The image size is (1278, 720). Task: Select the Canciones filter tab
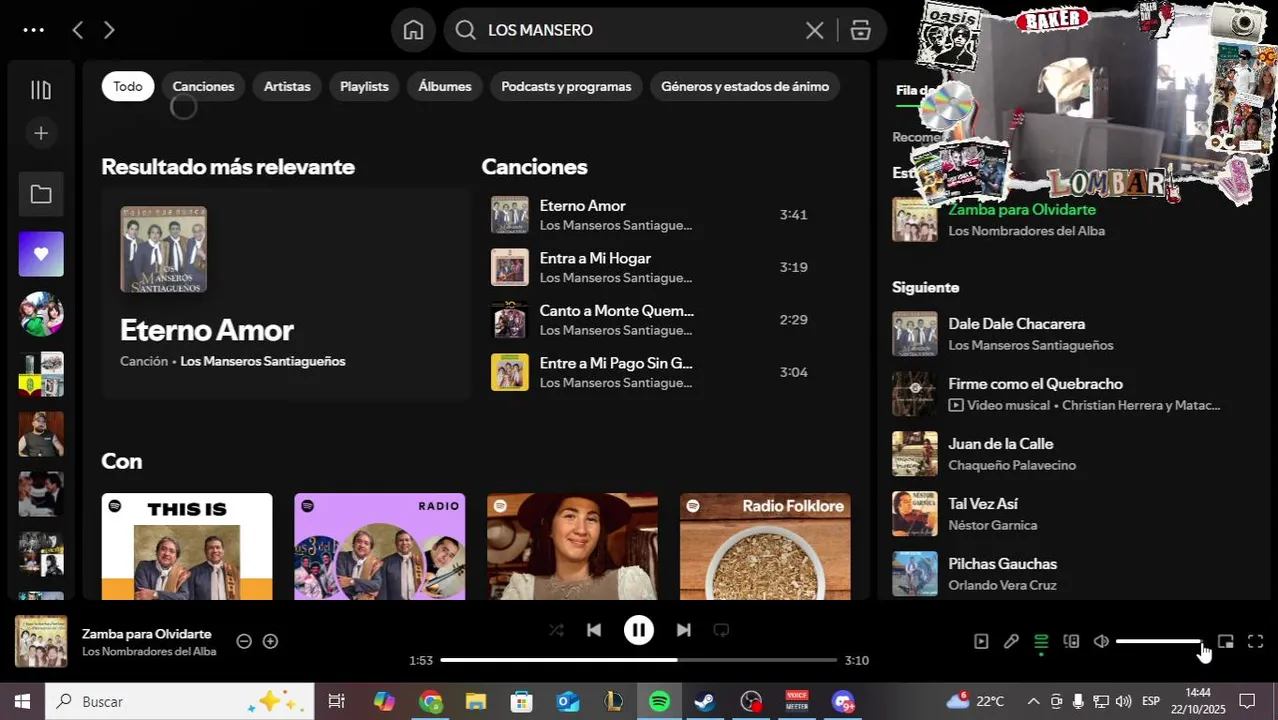tap(203, 86)
